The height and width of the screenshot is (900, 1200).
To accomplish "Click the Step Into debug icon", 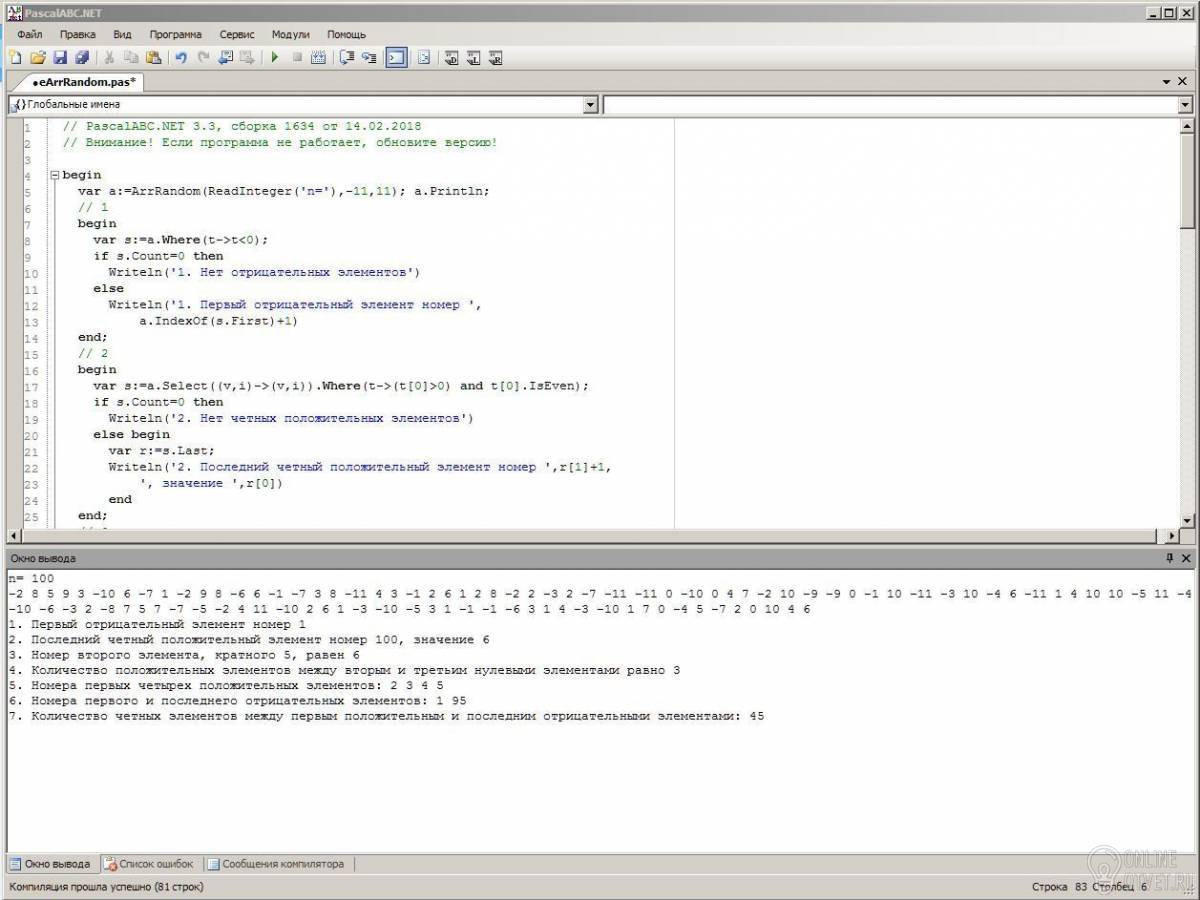I will click(x=369, y=58).
